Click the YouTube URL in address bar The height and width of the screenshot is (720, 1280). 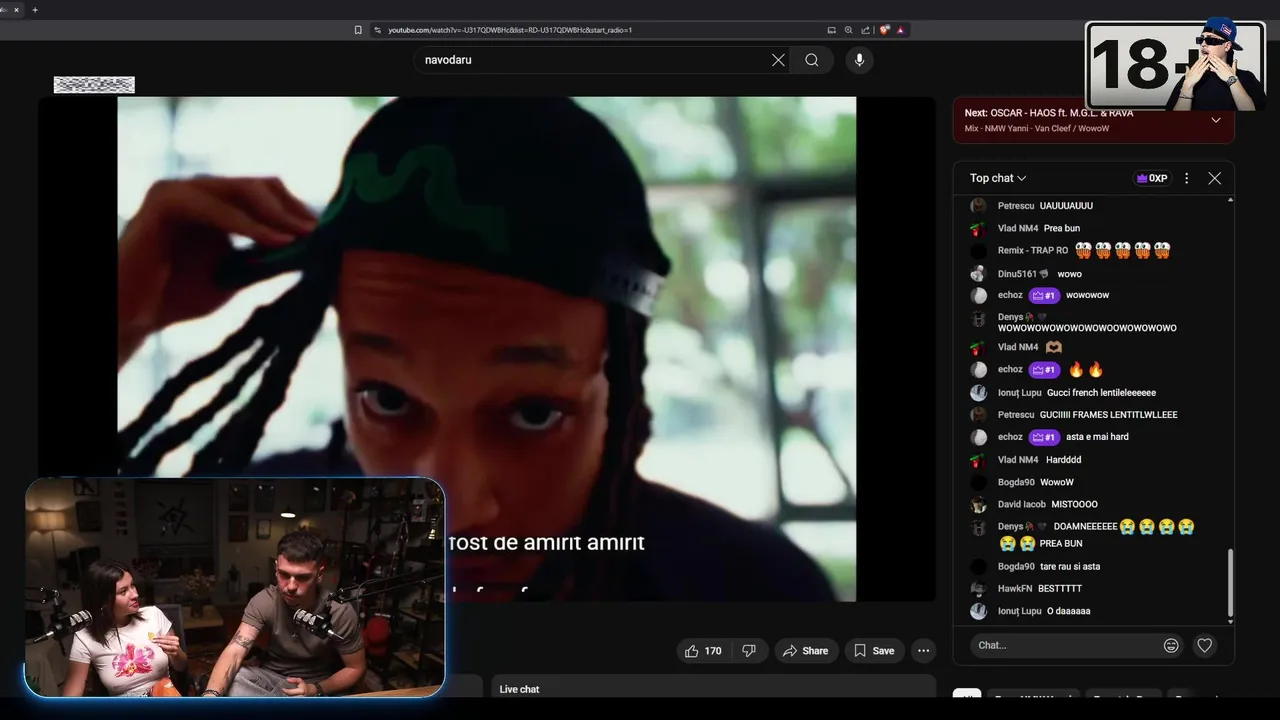(x=510, y=30)
